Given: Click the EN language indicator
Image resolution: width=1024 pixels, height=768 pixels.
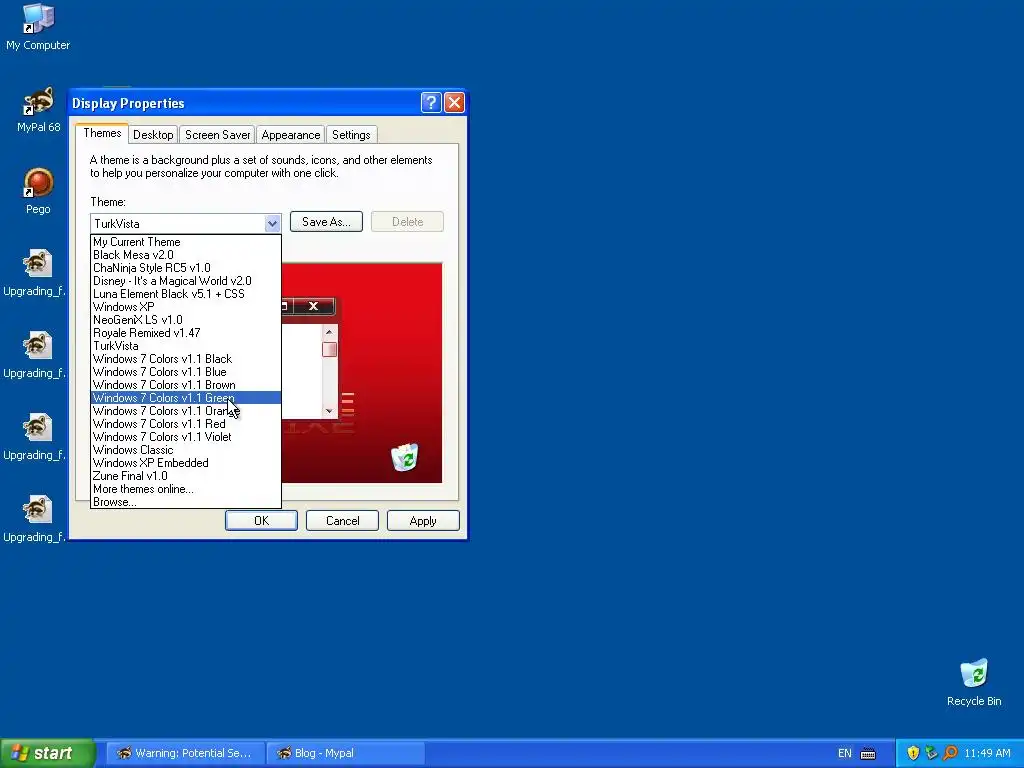Looking at the screenshot, I should pos(844,753).
